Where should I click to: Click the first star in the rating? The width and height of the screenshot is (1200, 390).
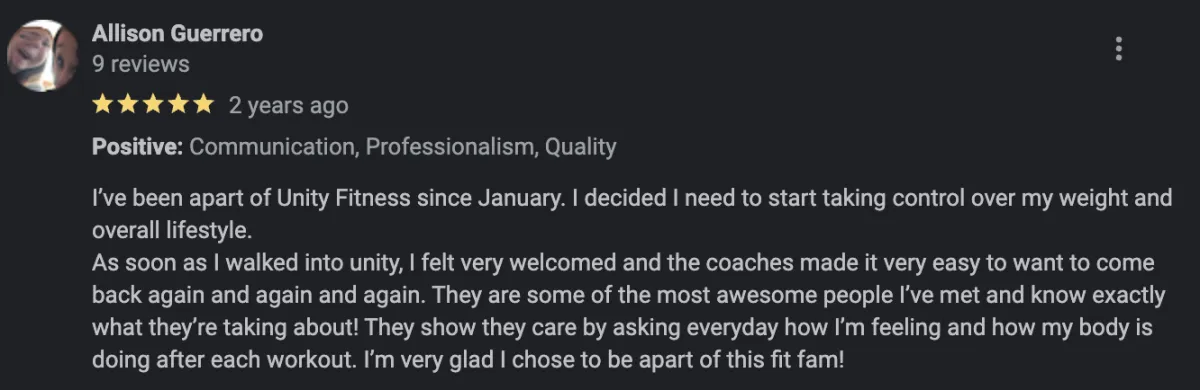click(104, 104)
